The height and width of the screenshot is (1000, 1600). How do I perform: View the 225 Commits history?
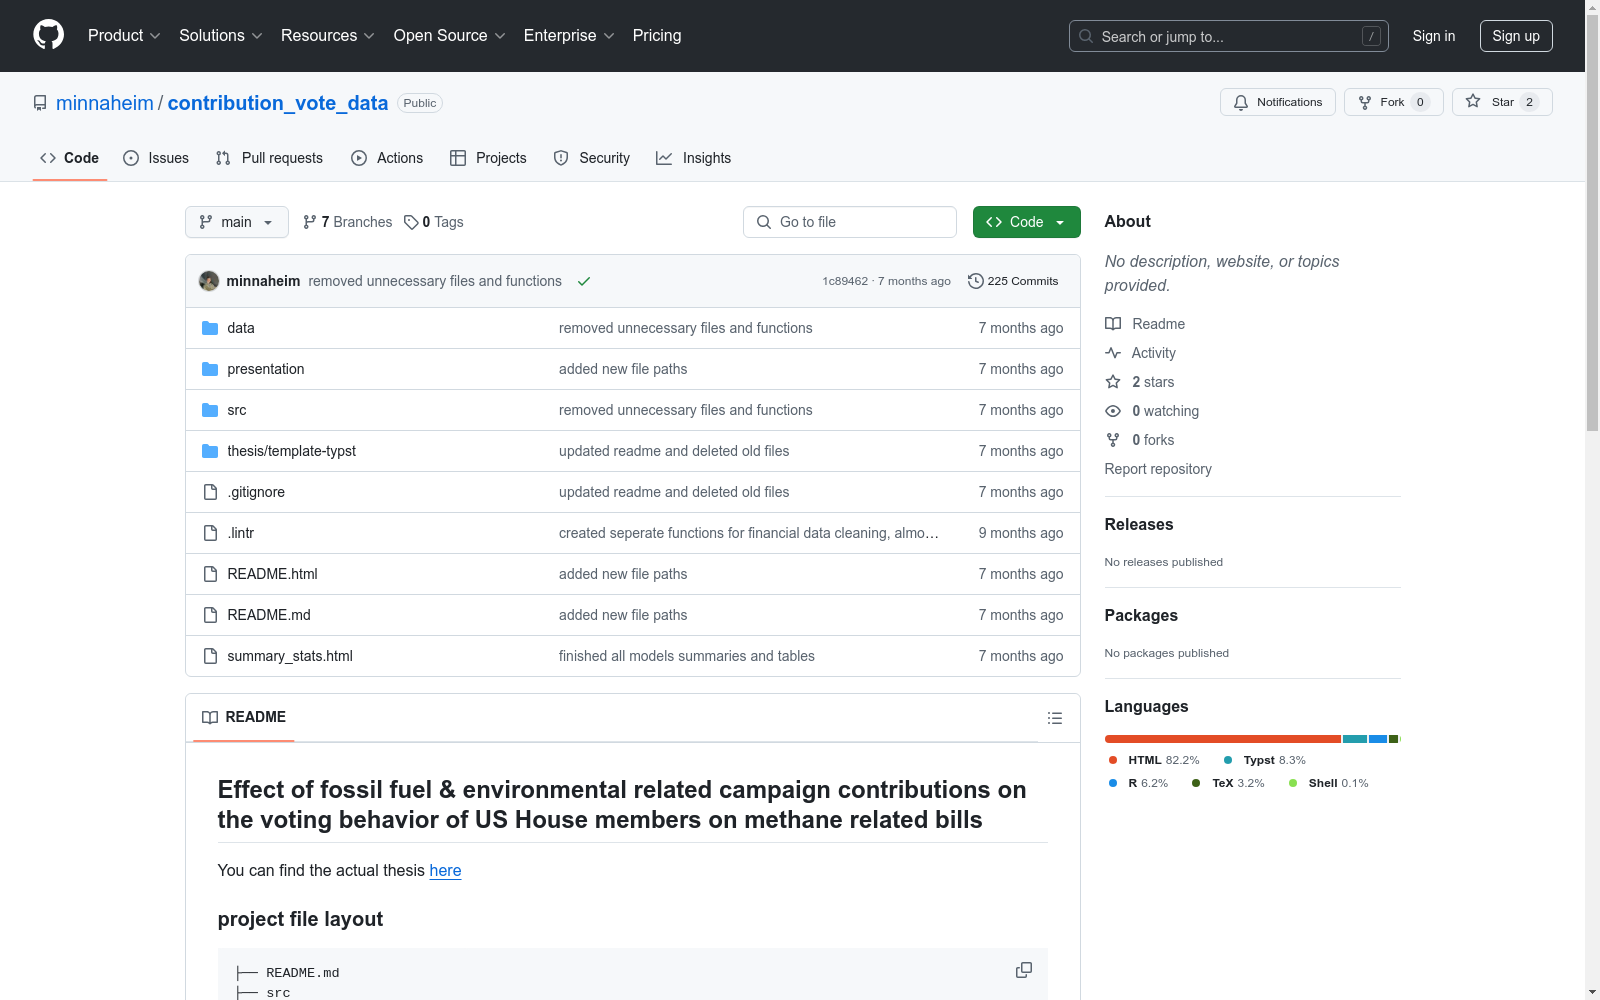point(1013,281)
